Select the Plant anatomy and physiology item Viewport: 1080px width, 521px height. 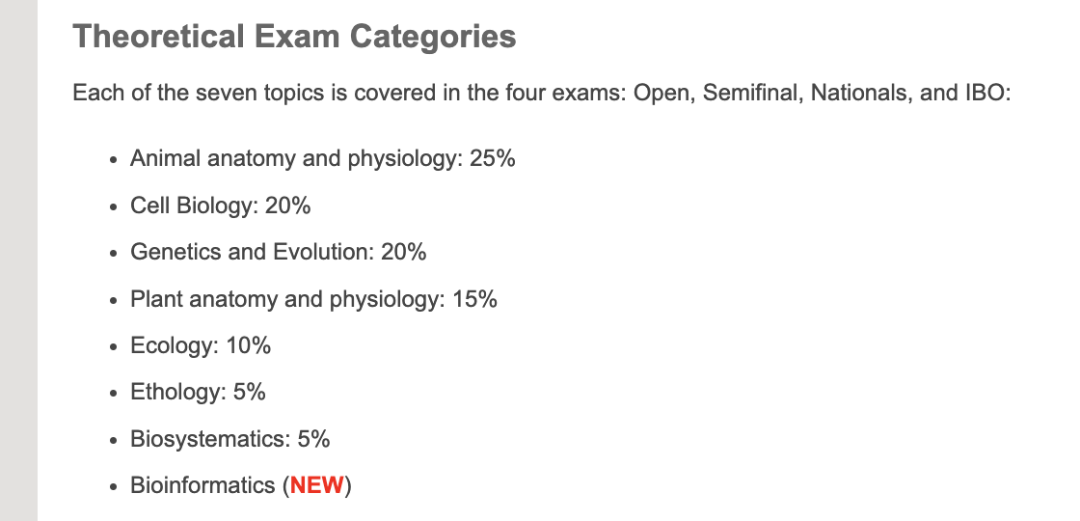pyautogui.click(x=313, y=299)
